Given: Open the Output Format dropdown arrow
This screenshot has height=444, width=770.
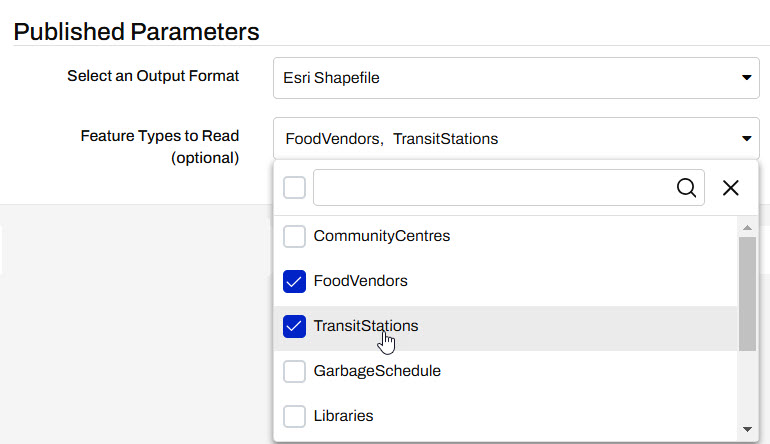Looking at the screenshot, I should point(745,78).
